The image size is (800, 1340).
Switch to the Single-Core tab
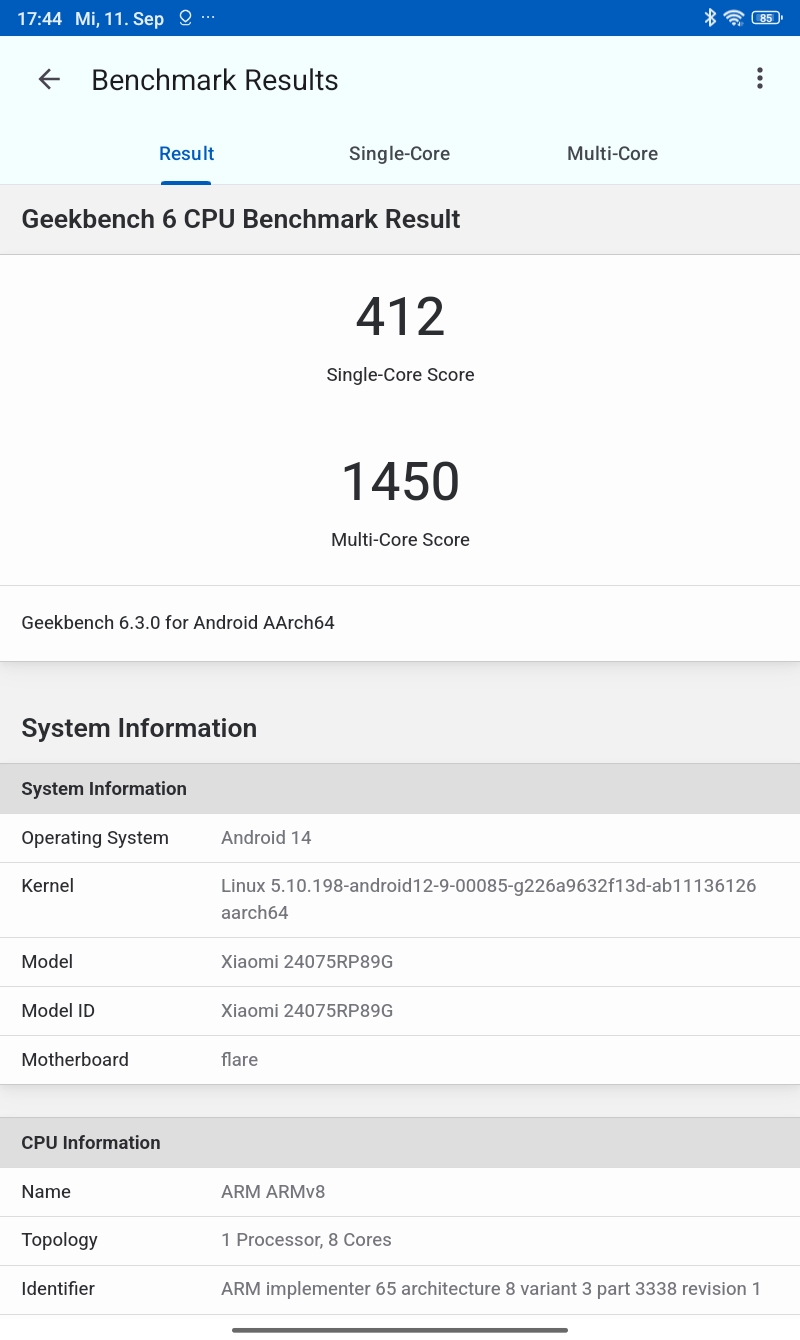[x=399, y=154]
